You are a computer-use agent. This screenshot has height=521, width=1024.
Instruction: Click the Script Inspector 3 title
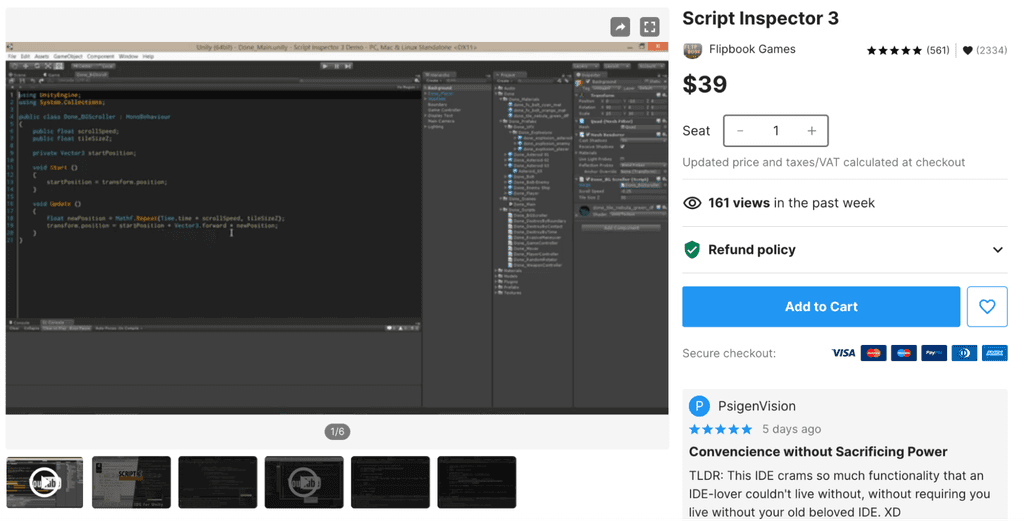click(x=760, y=18)
